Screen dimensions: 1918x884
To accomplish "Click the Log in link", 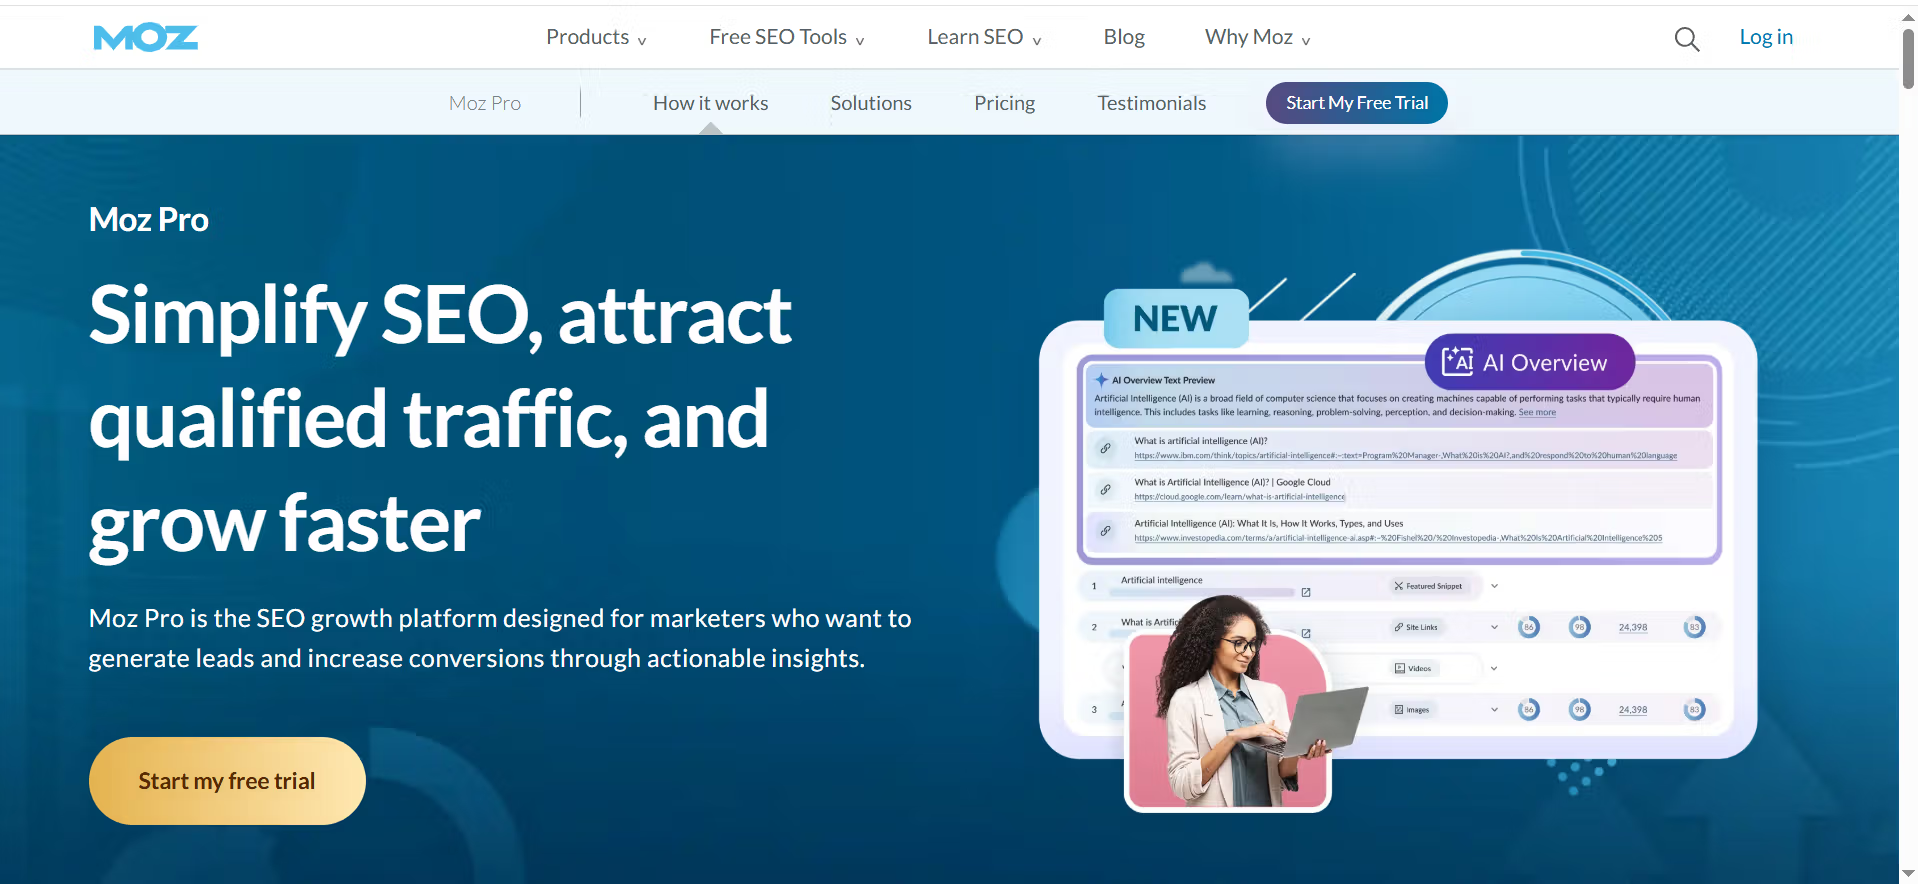I will [1766, 37].
